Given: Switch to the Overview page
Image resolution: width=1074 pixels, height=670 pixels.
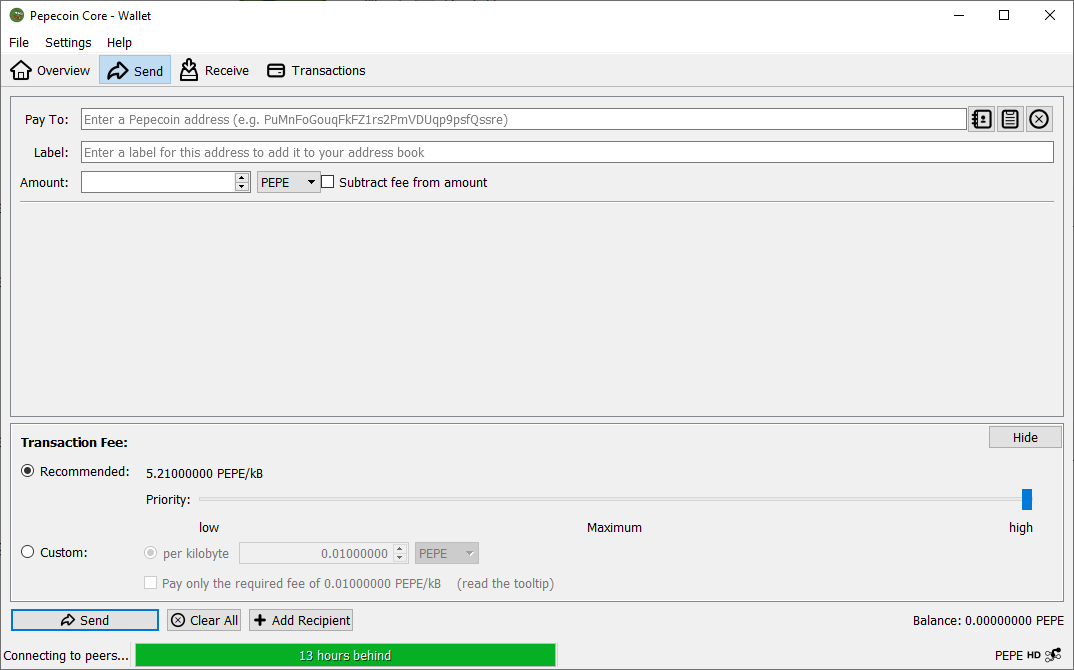Looking at the screenshot, I should [50, 70].
